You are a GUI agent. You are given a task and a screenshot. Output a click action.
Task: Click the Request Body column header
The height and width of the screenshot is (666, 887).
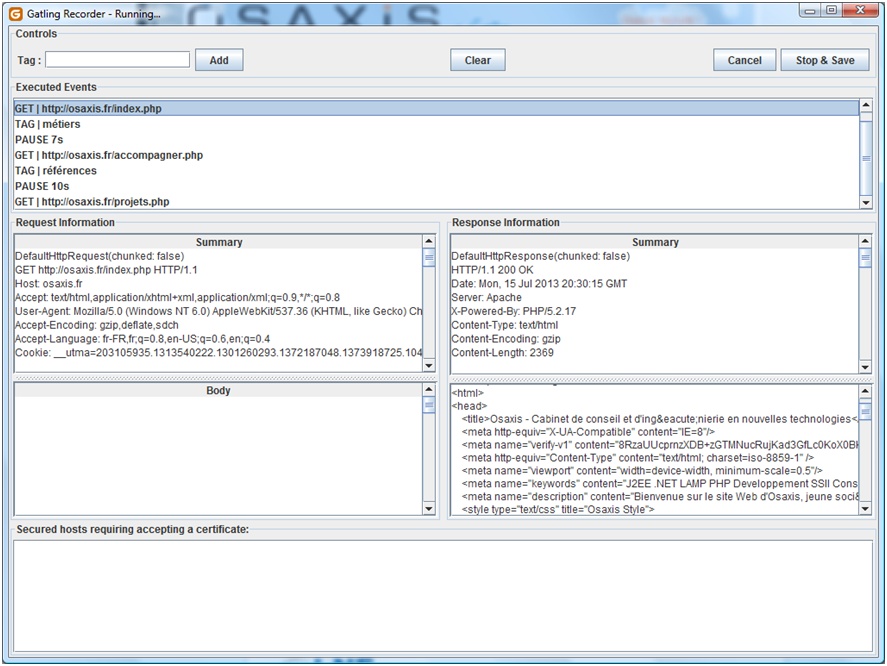click(x=218, y=390)
